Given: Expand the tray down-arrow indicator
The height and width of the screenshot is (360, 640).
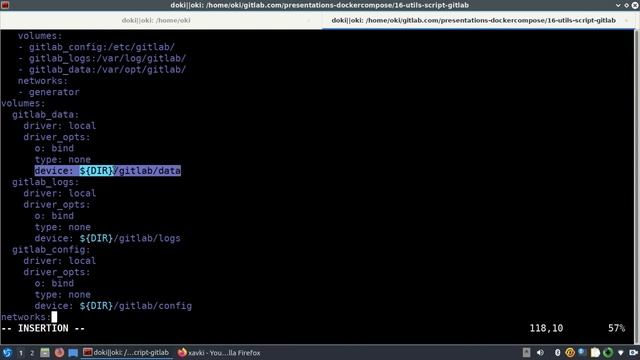Looking at the screenshot, I should point(621,353).
